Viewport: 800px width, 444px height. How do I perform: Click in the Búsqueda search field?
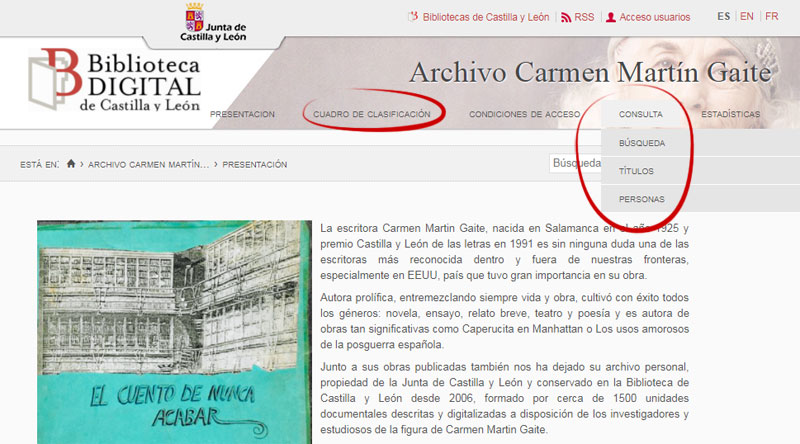click(x=576, y=163)
